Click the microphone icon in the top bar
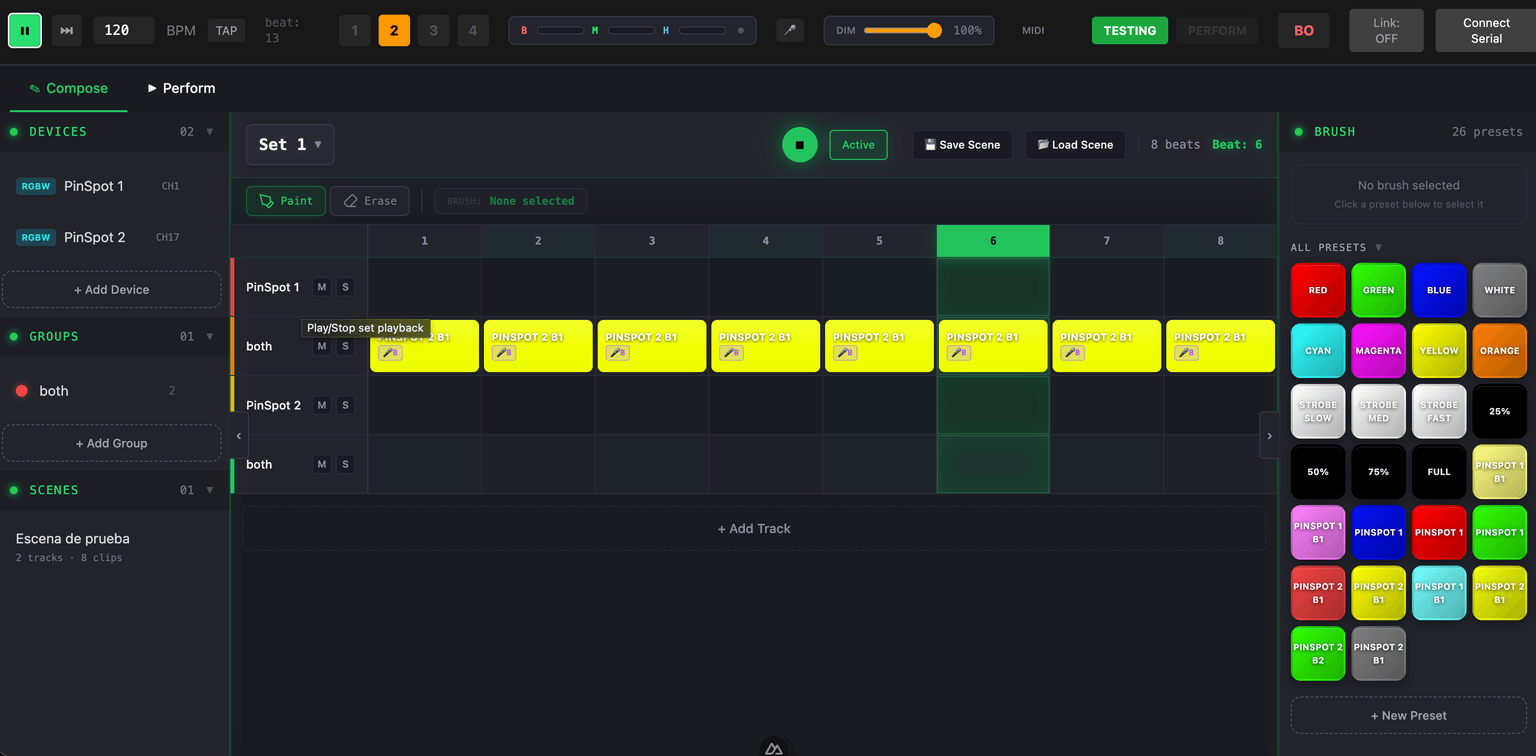 point(790,30)
